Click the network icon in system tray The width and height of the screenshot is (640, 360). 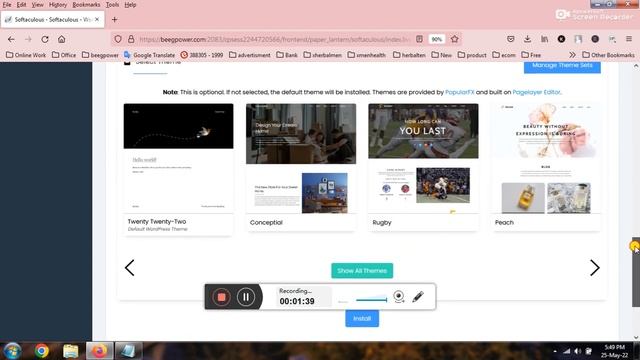coord(567,351)
